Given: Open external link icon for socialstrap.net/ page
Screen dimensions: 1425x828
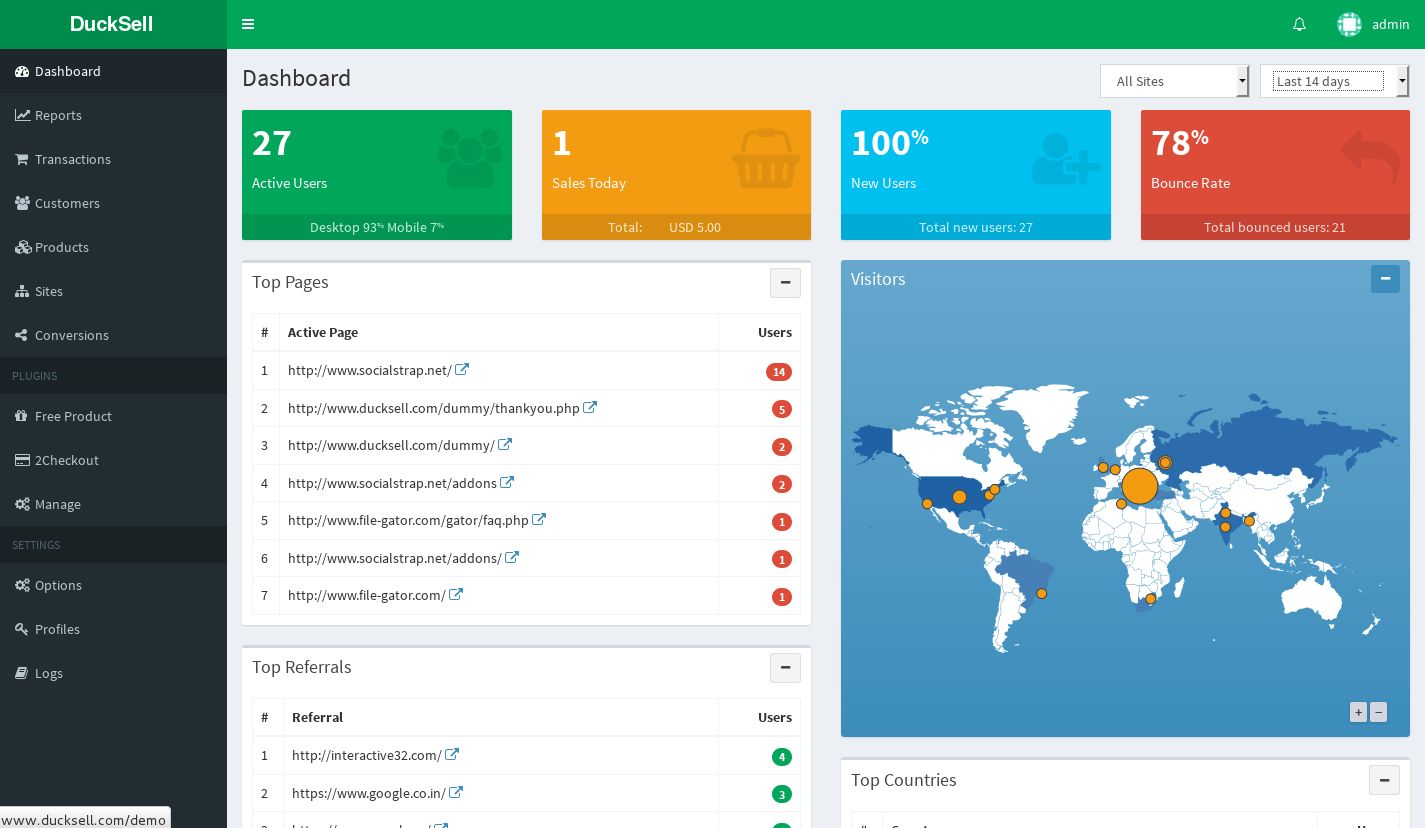Looking at the screenshot, I should click(462, 370).
